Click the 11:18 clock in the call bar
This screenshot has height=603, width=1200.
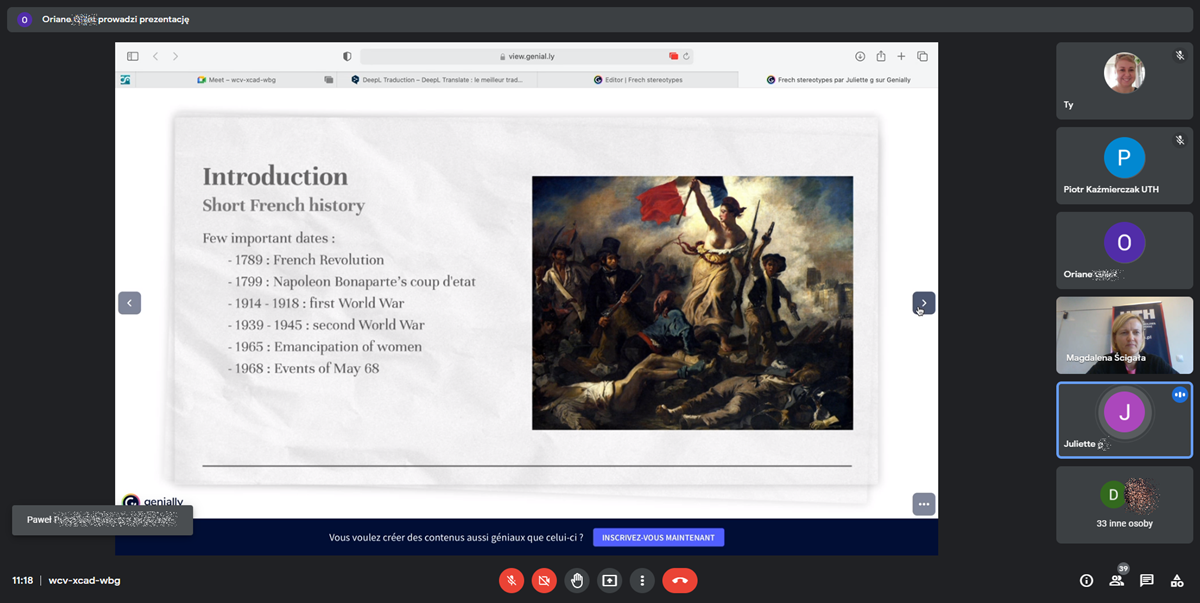click(22, 580)
